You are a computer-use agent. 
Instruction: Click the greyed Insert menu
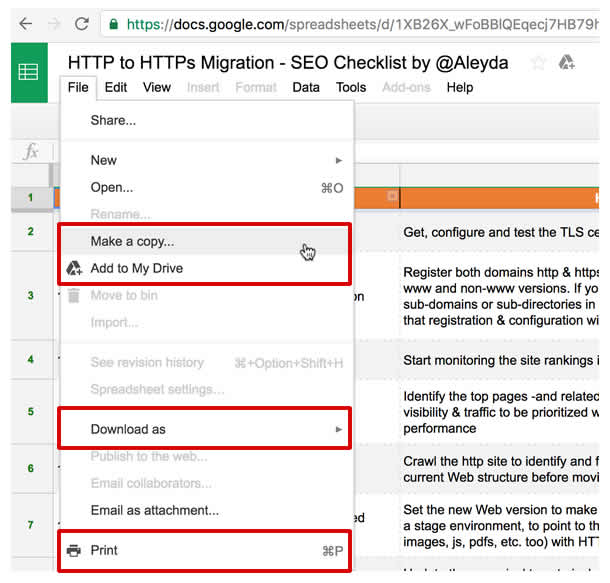203,87
